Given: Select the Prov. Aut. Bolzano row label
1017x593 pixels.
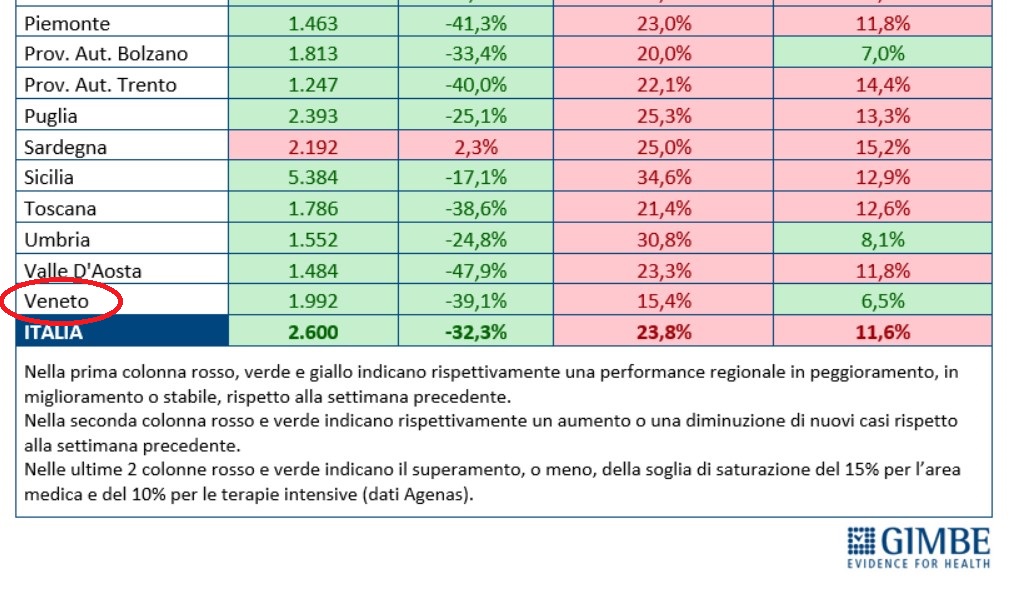Looking at the screenshot, I should pos(106,54).
